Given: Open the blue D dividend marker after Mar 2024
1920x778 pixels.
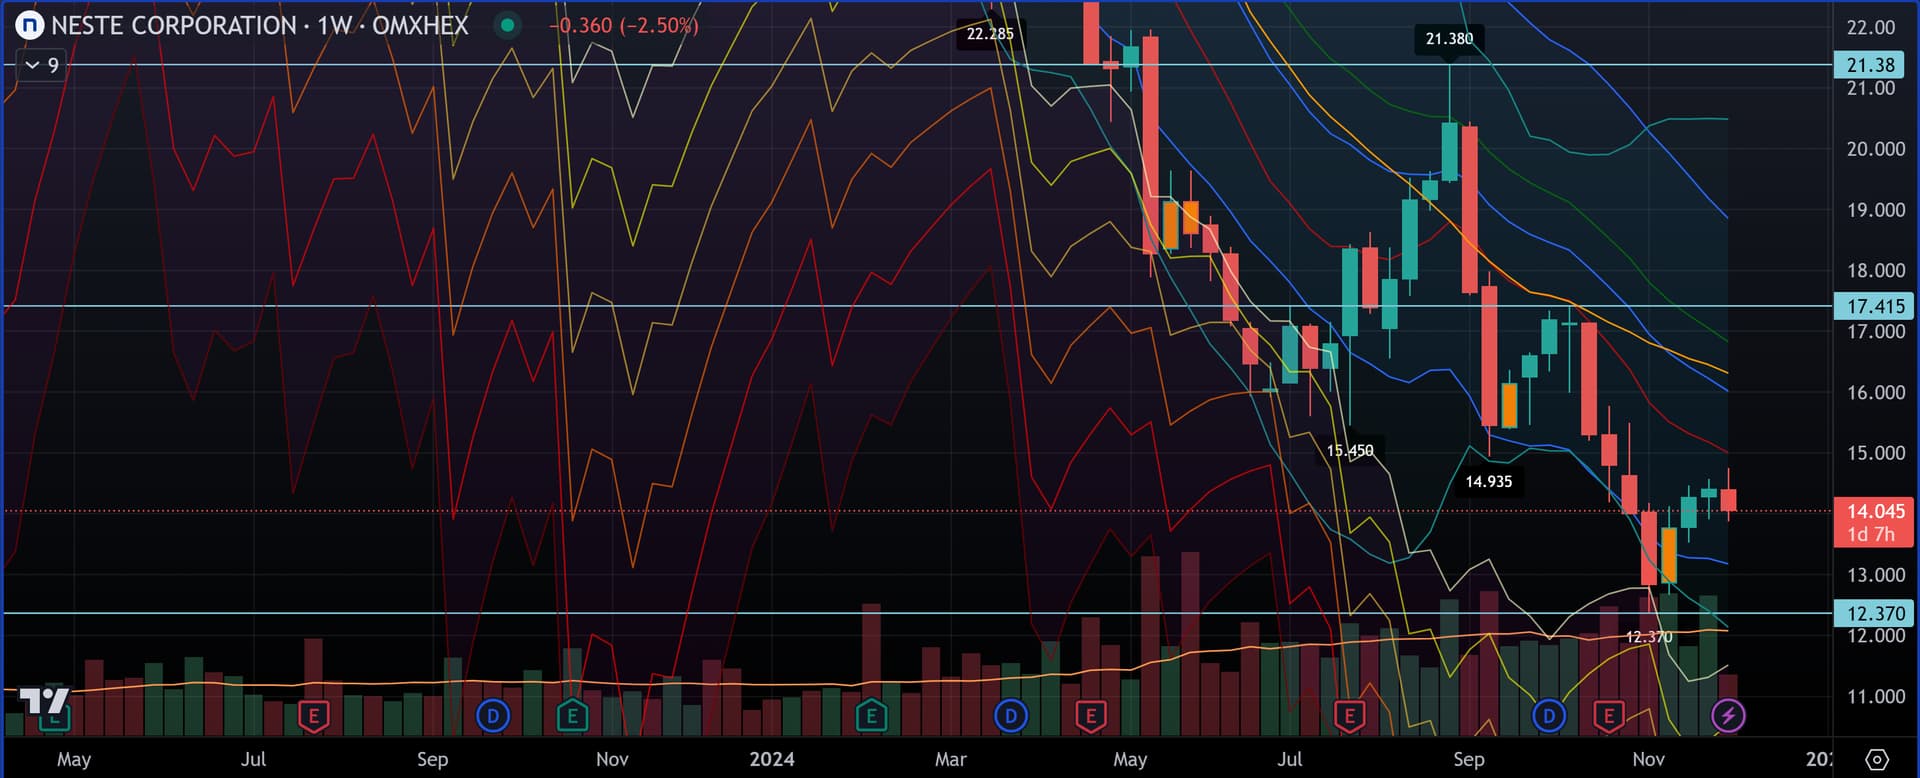Looking at the screenshot, I should coord(1010,716).
